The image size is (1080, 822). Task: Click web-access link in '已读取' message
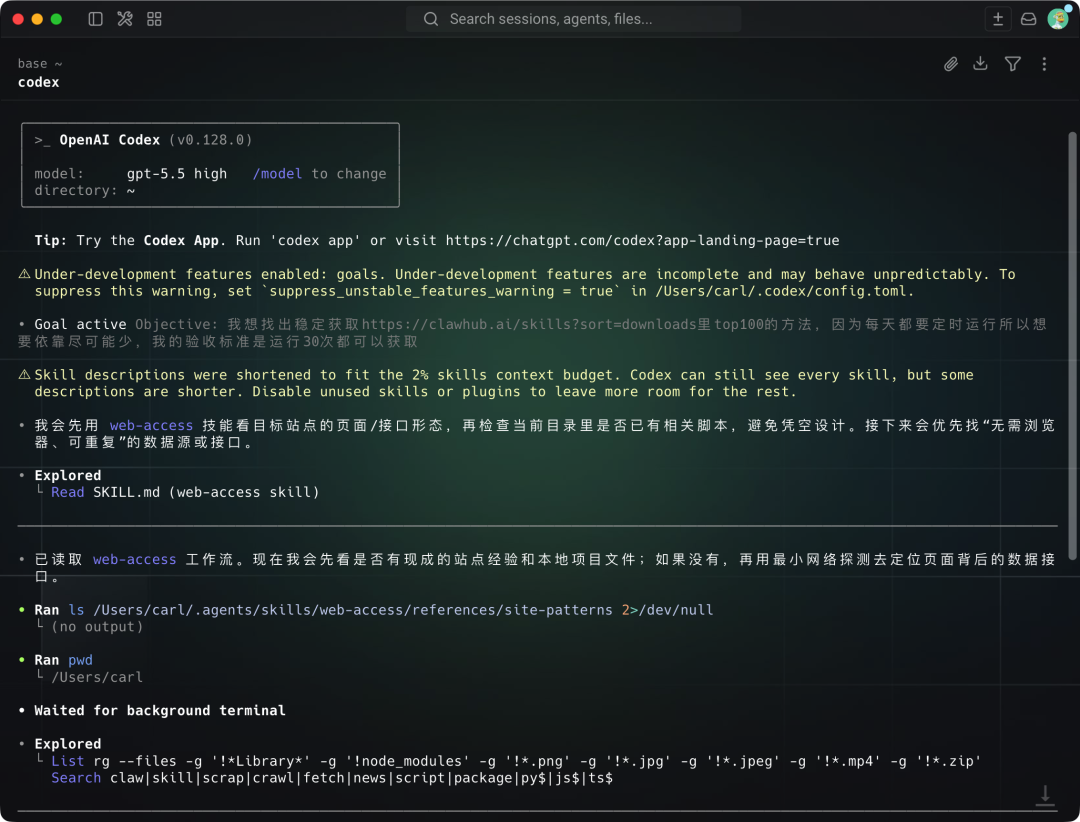click(x=134, y=559)
